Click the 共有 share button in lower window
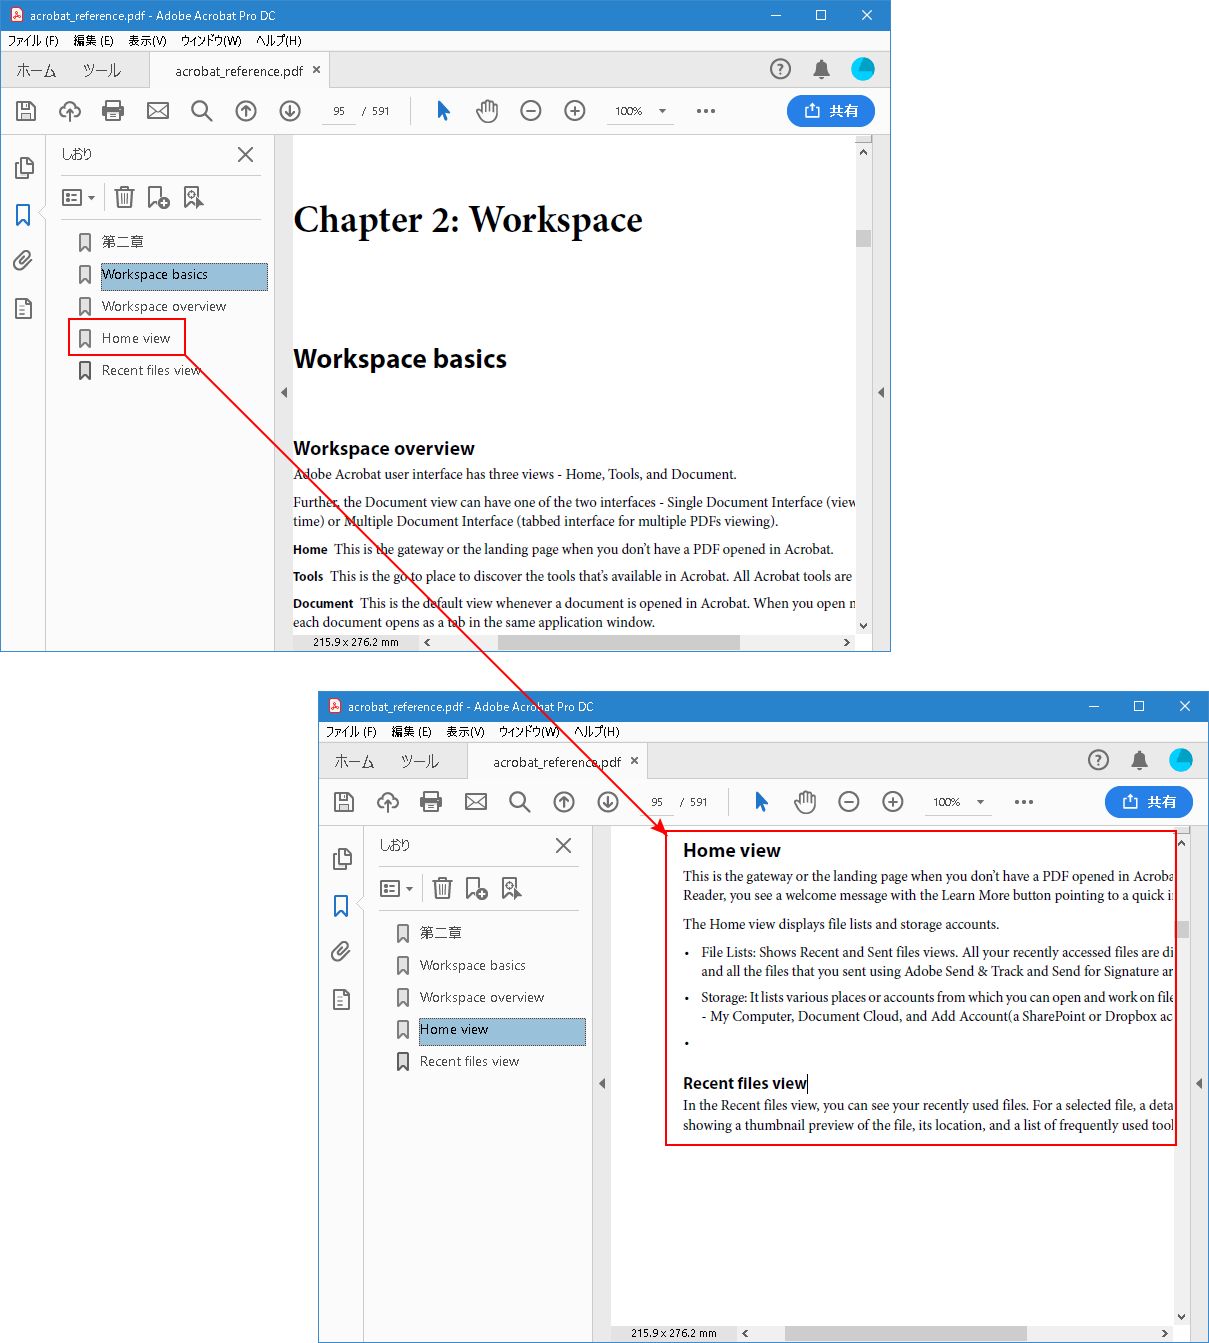1209x1343 pixels. click(1149, 802)
